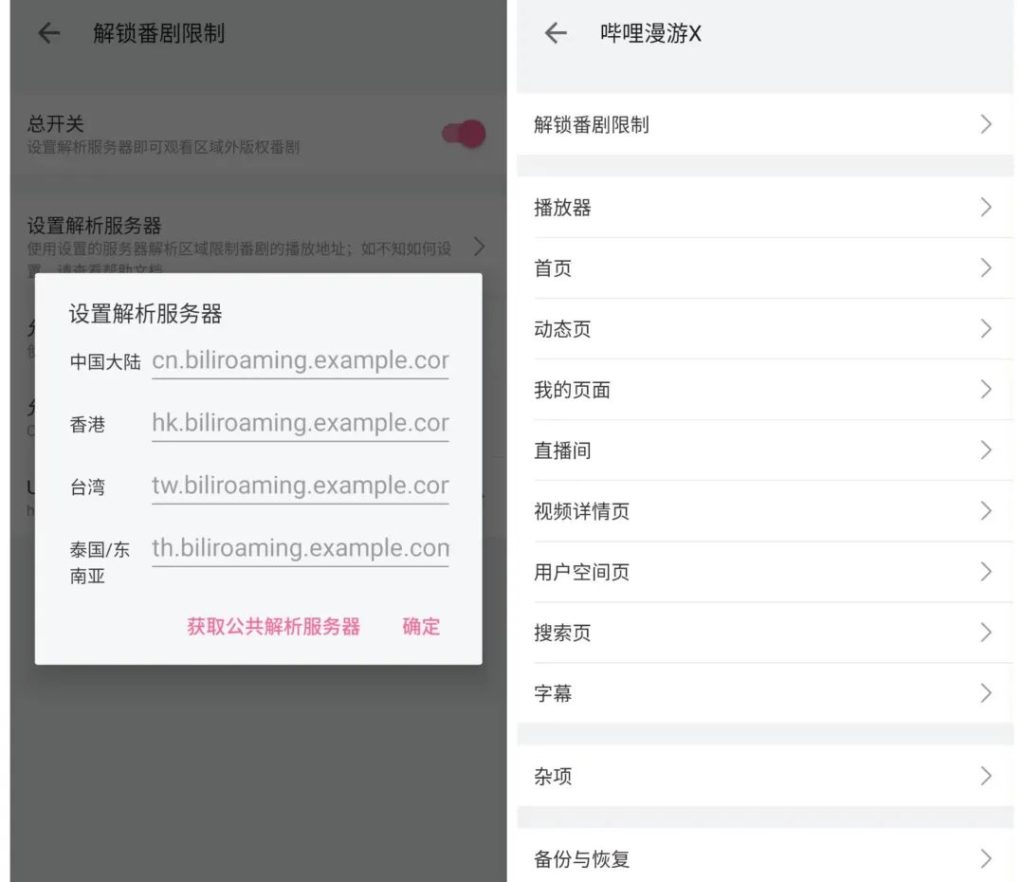The width and height of the screenshot is (1024, 882).
Task: Tap chevron next to 杂项
Action: pos(986,776)
